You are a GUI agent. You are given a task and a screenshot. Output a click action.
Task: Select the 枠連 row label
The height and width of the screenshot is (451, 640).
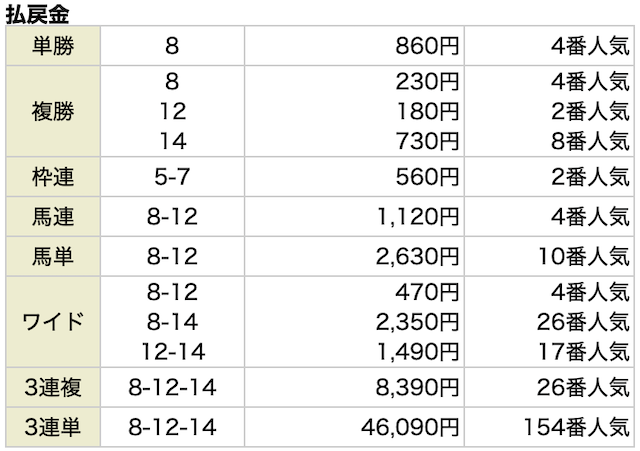[x=53, y=179]
